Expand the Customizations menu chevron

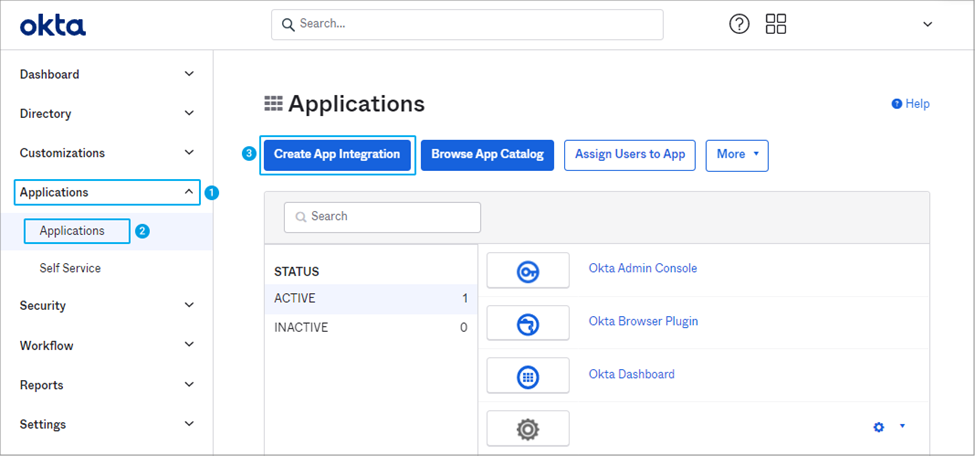click(190, 152)
